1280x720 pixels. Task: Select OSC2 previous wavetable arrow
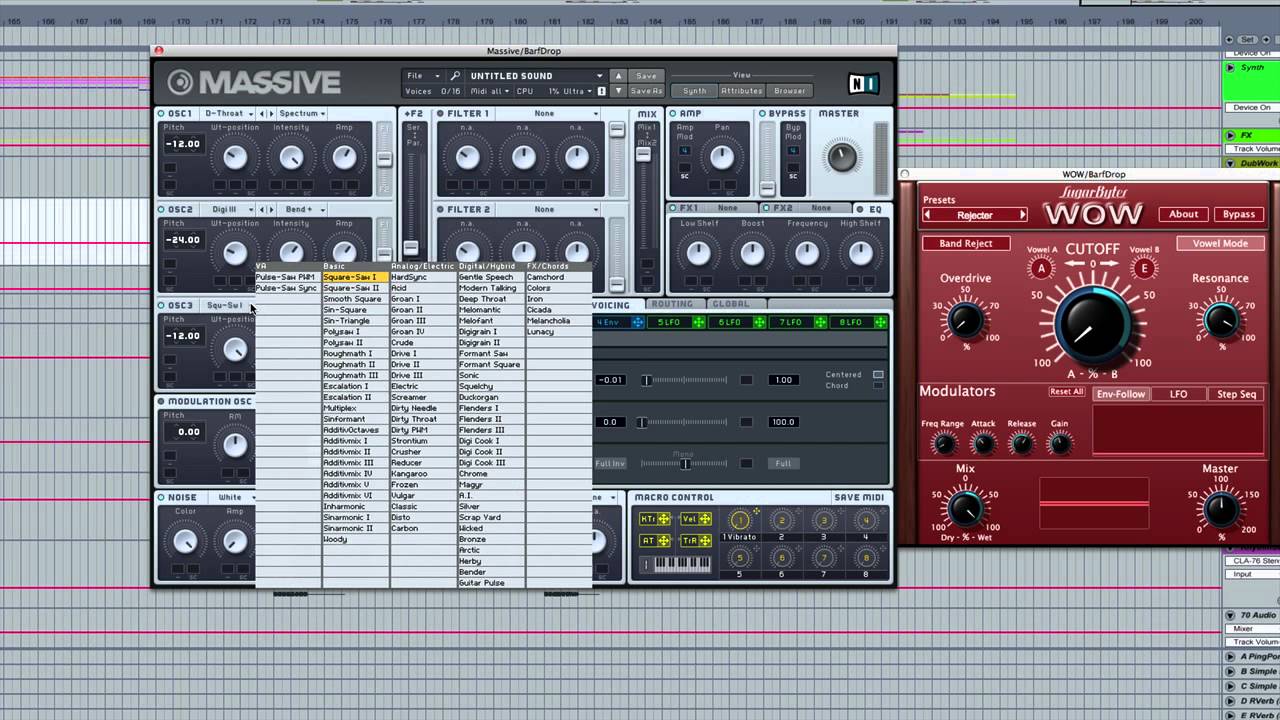coord(262,210)
